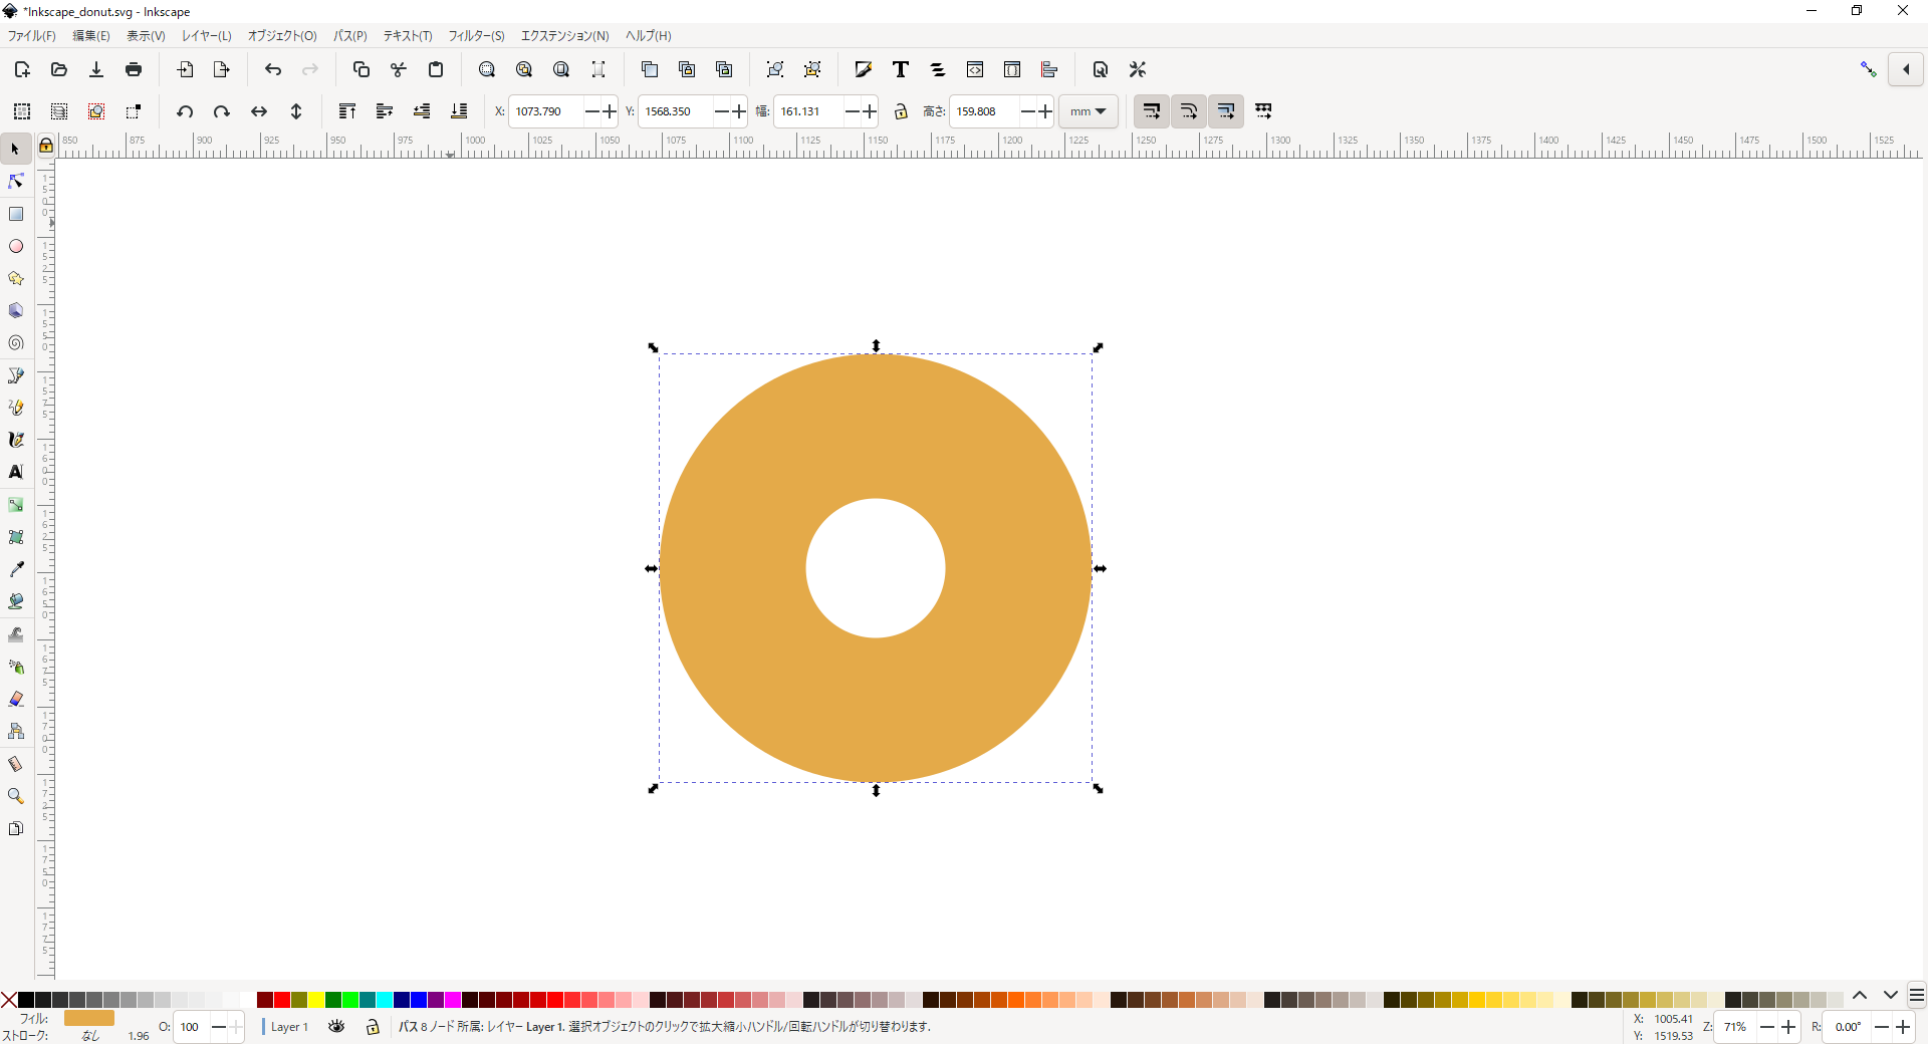Open the Layer 1 selector dropdown
This screenshot has width=1928, height=1044.
[290, 1026]
